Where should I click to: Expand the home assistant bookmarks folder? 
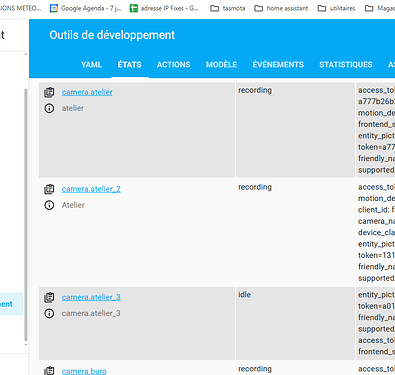(281, 8)
